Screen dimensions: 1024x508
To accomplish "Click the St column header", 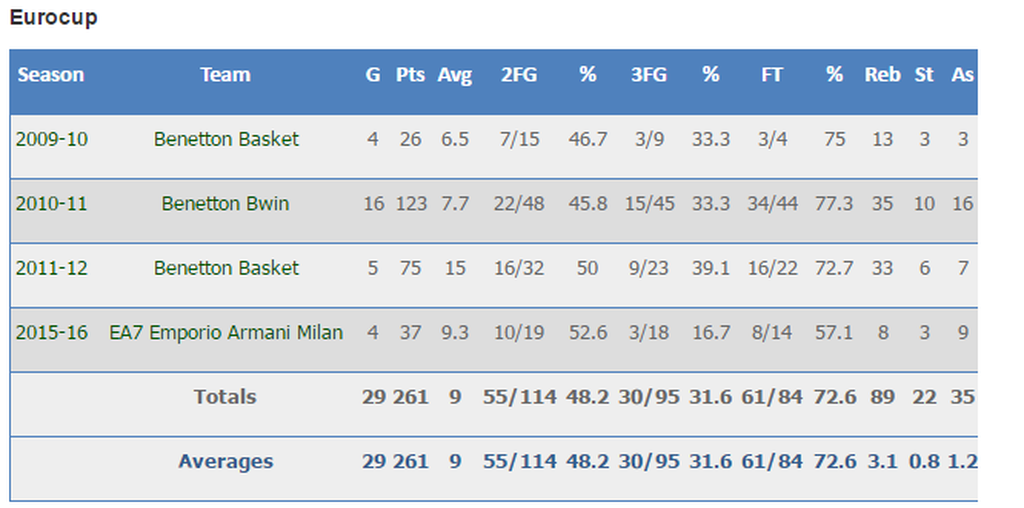I will click(924, 75).
